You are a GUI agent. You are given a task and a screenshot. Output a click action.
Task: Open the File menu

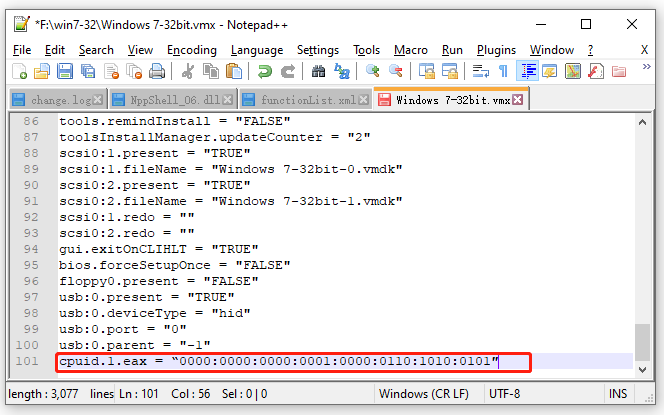pyautogui.click(x=22, y=50)
